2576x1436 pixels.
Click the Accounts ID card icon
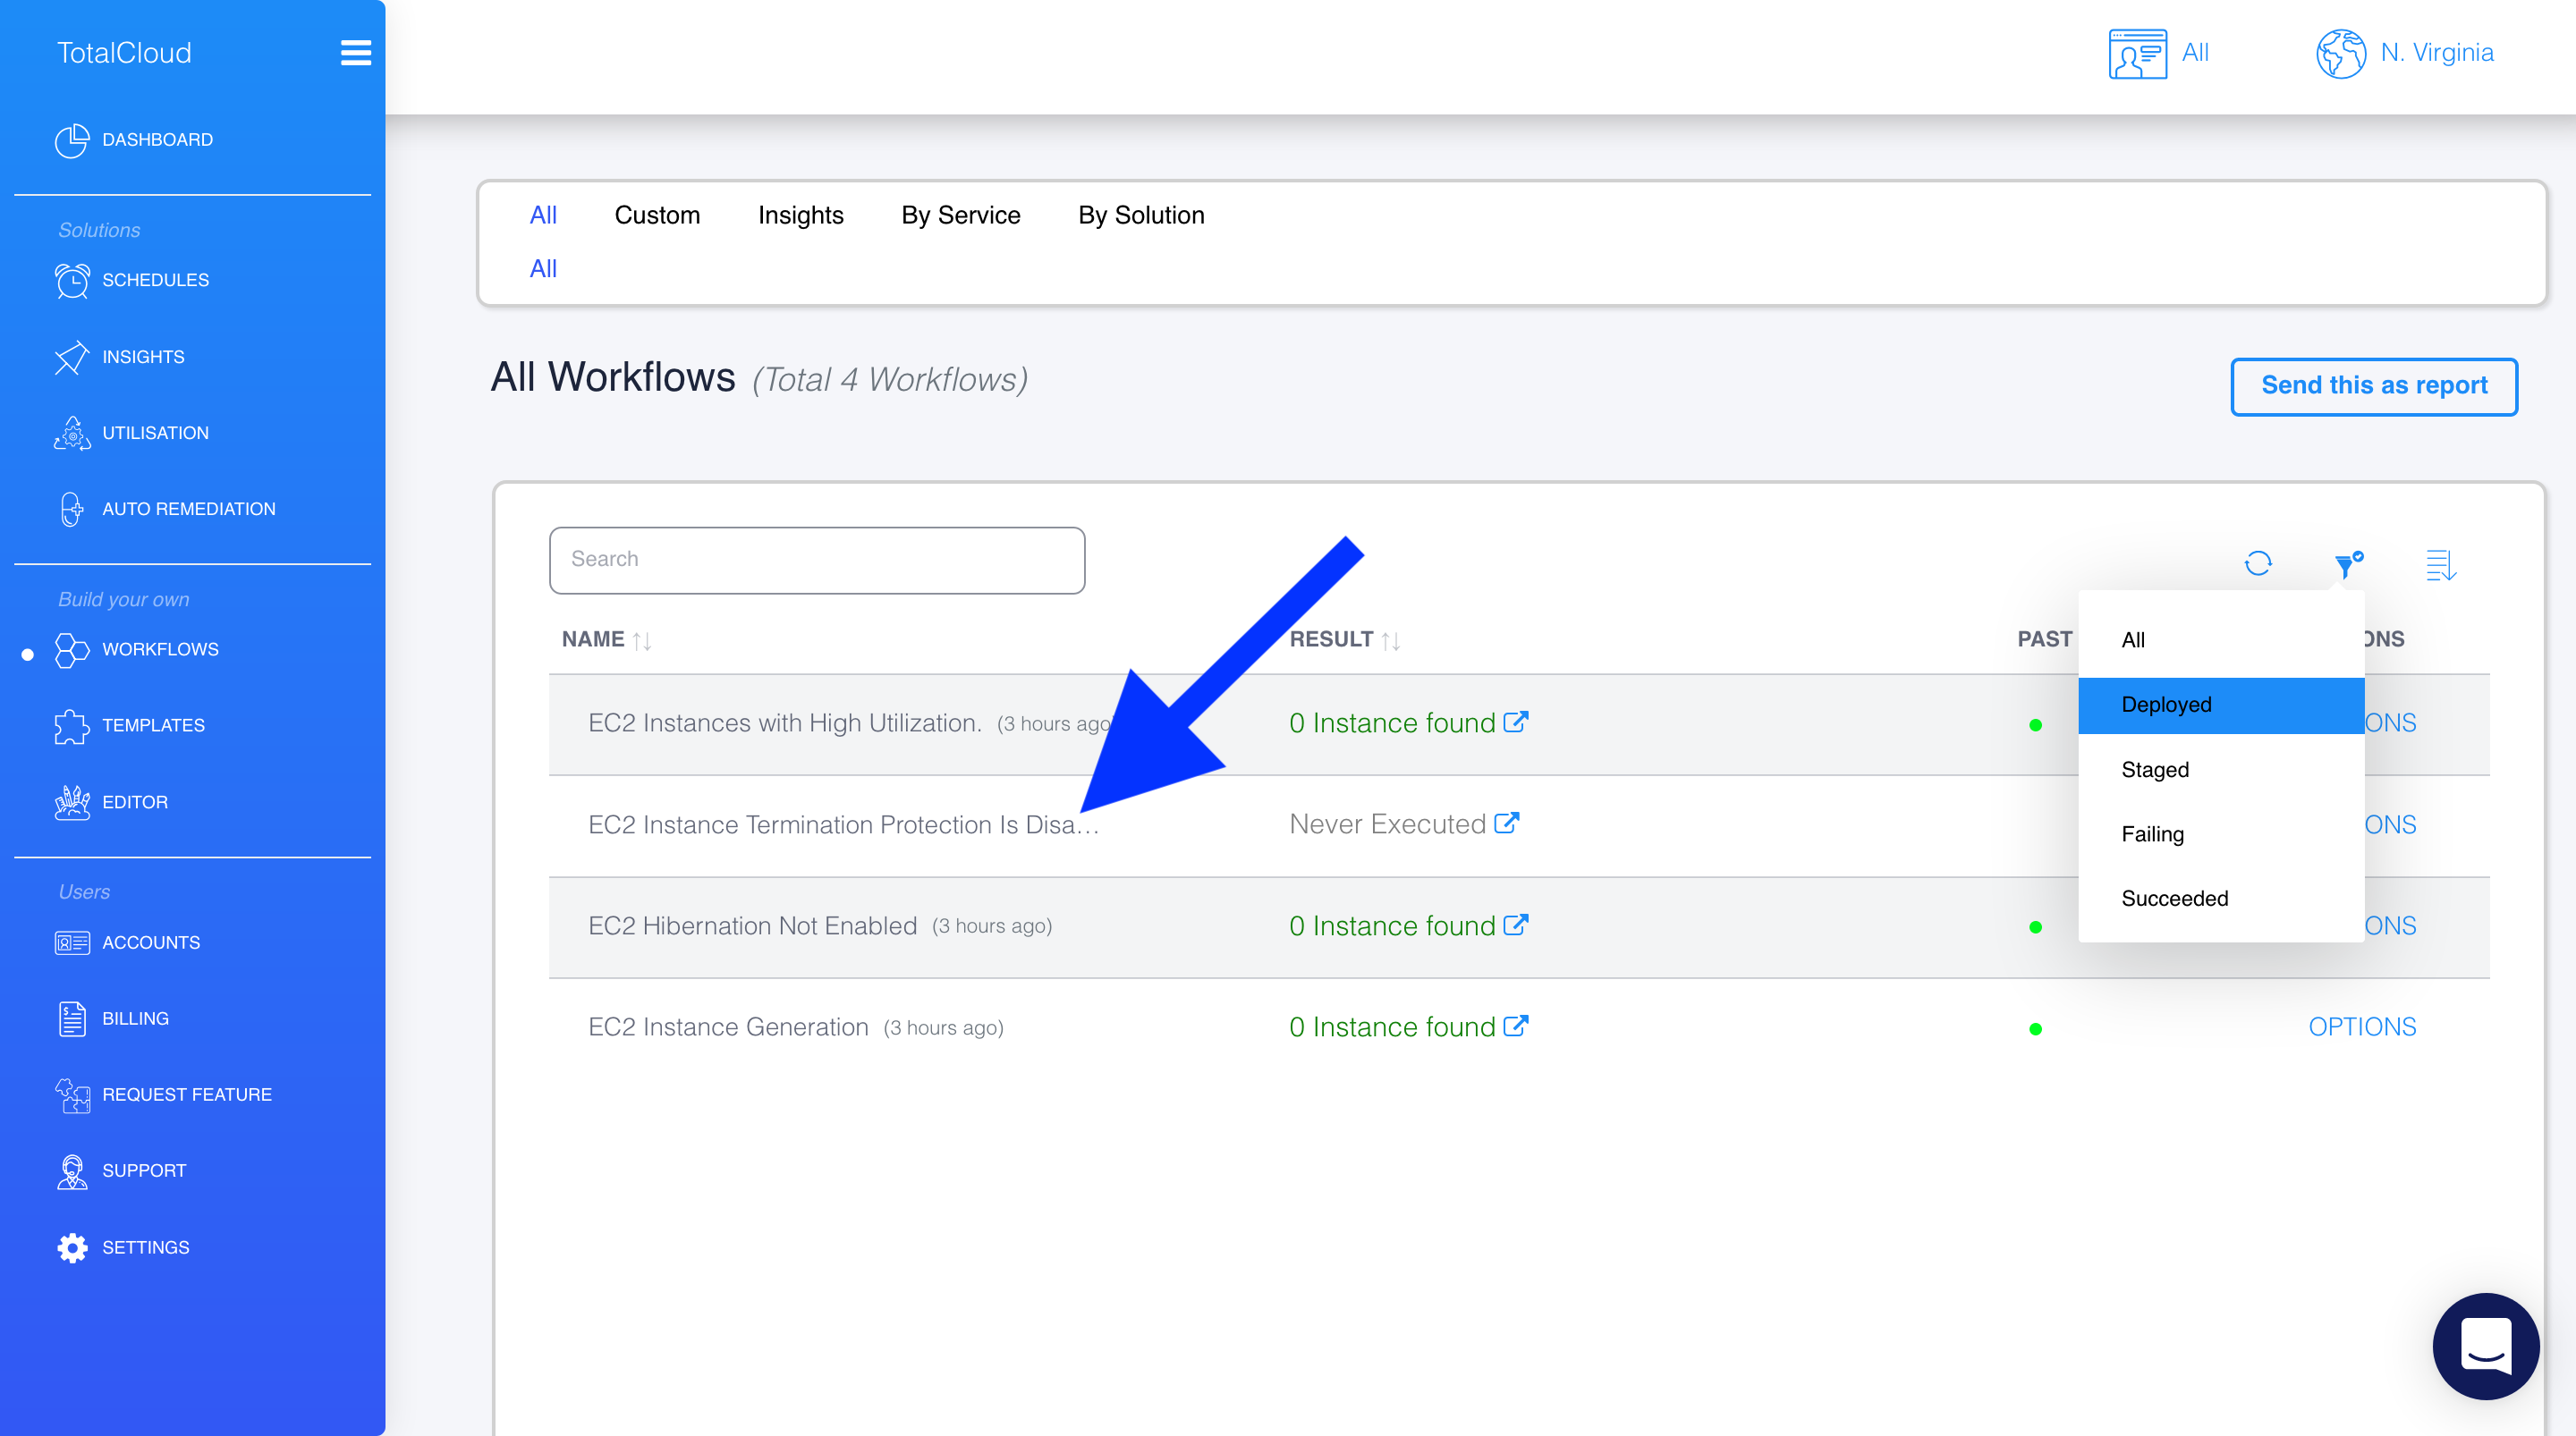(72, 943)
